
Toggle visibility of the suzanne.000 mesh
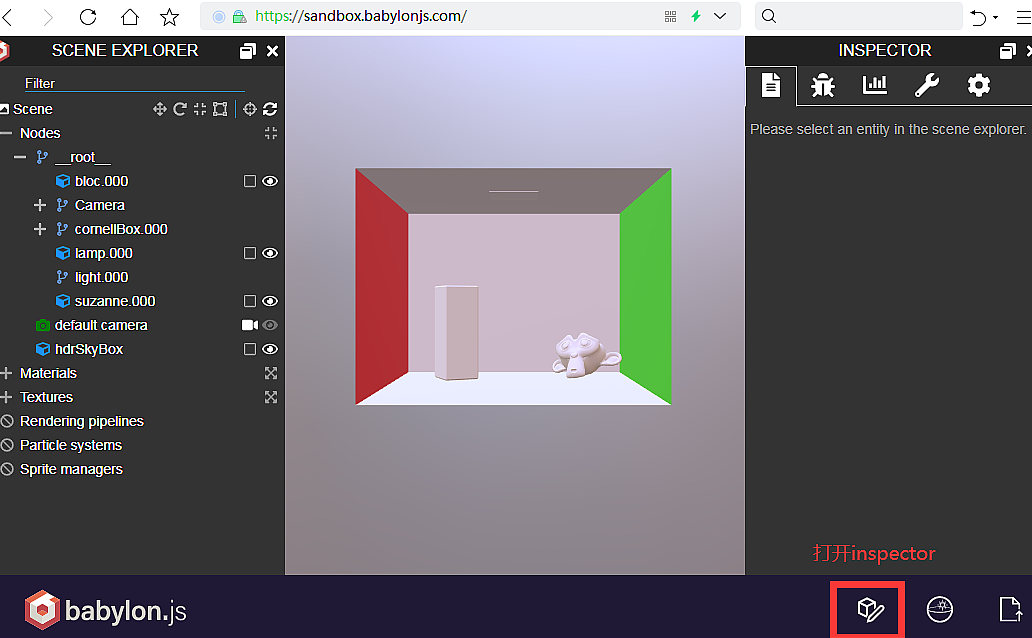[269, 301]
